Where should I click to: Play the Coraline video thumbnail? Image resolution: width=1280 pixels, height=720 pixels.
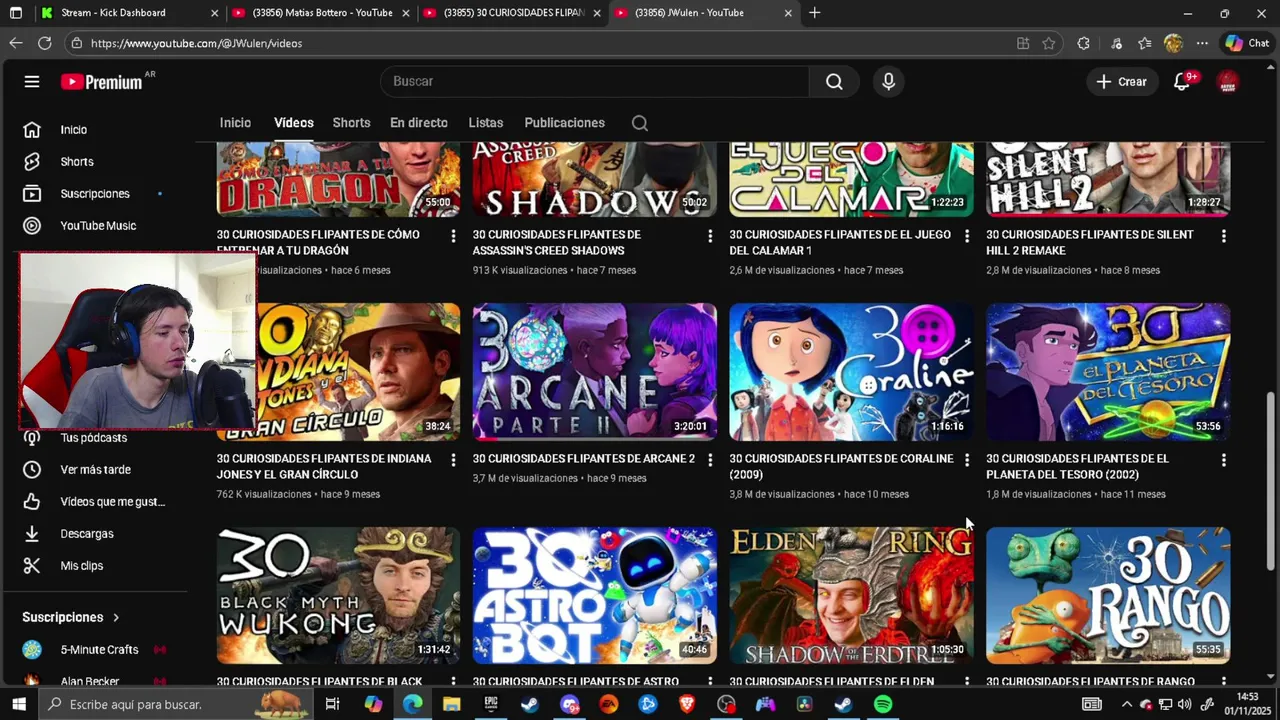851,372
